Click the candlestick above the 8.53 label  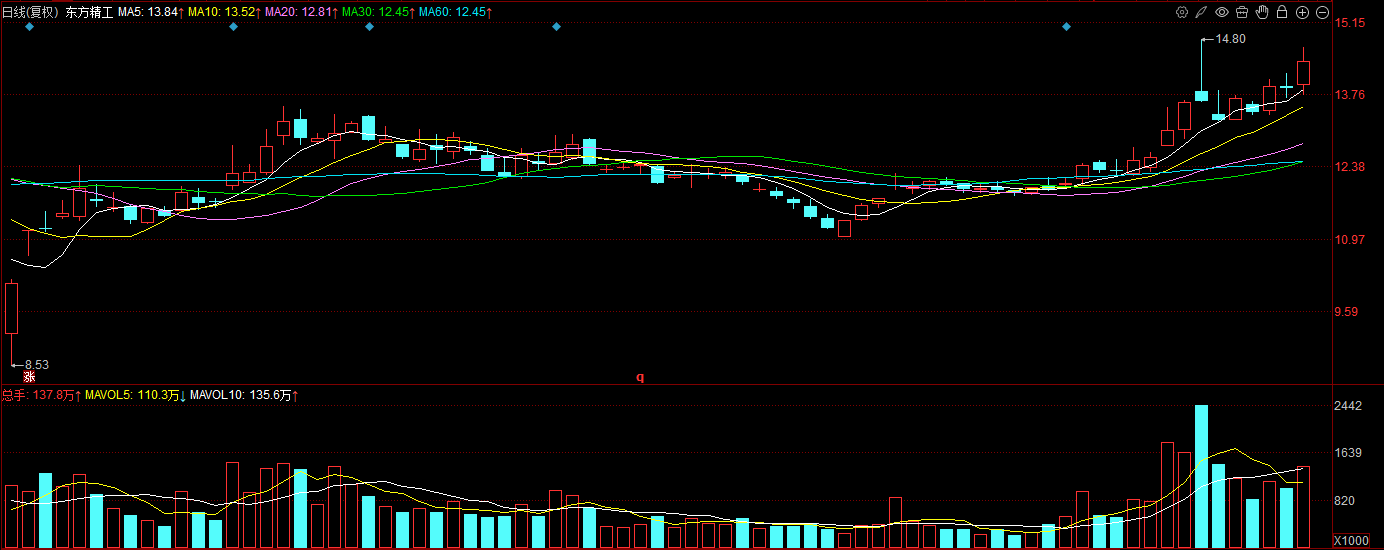(x=12, y=308)
